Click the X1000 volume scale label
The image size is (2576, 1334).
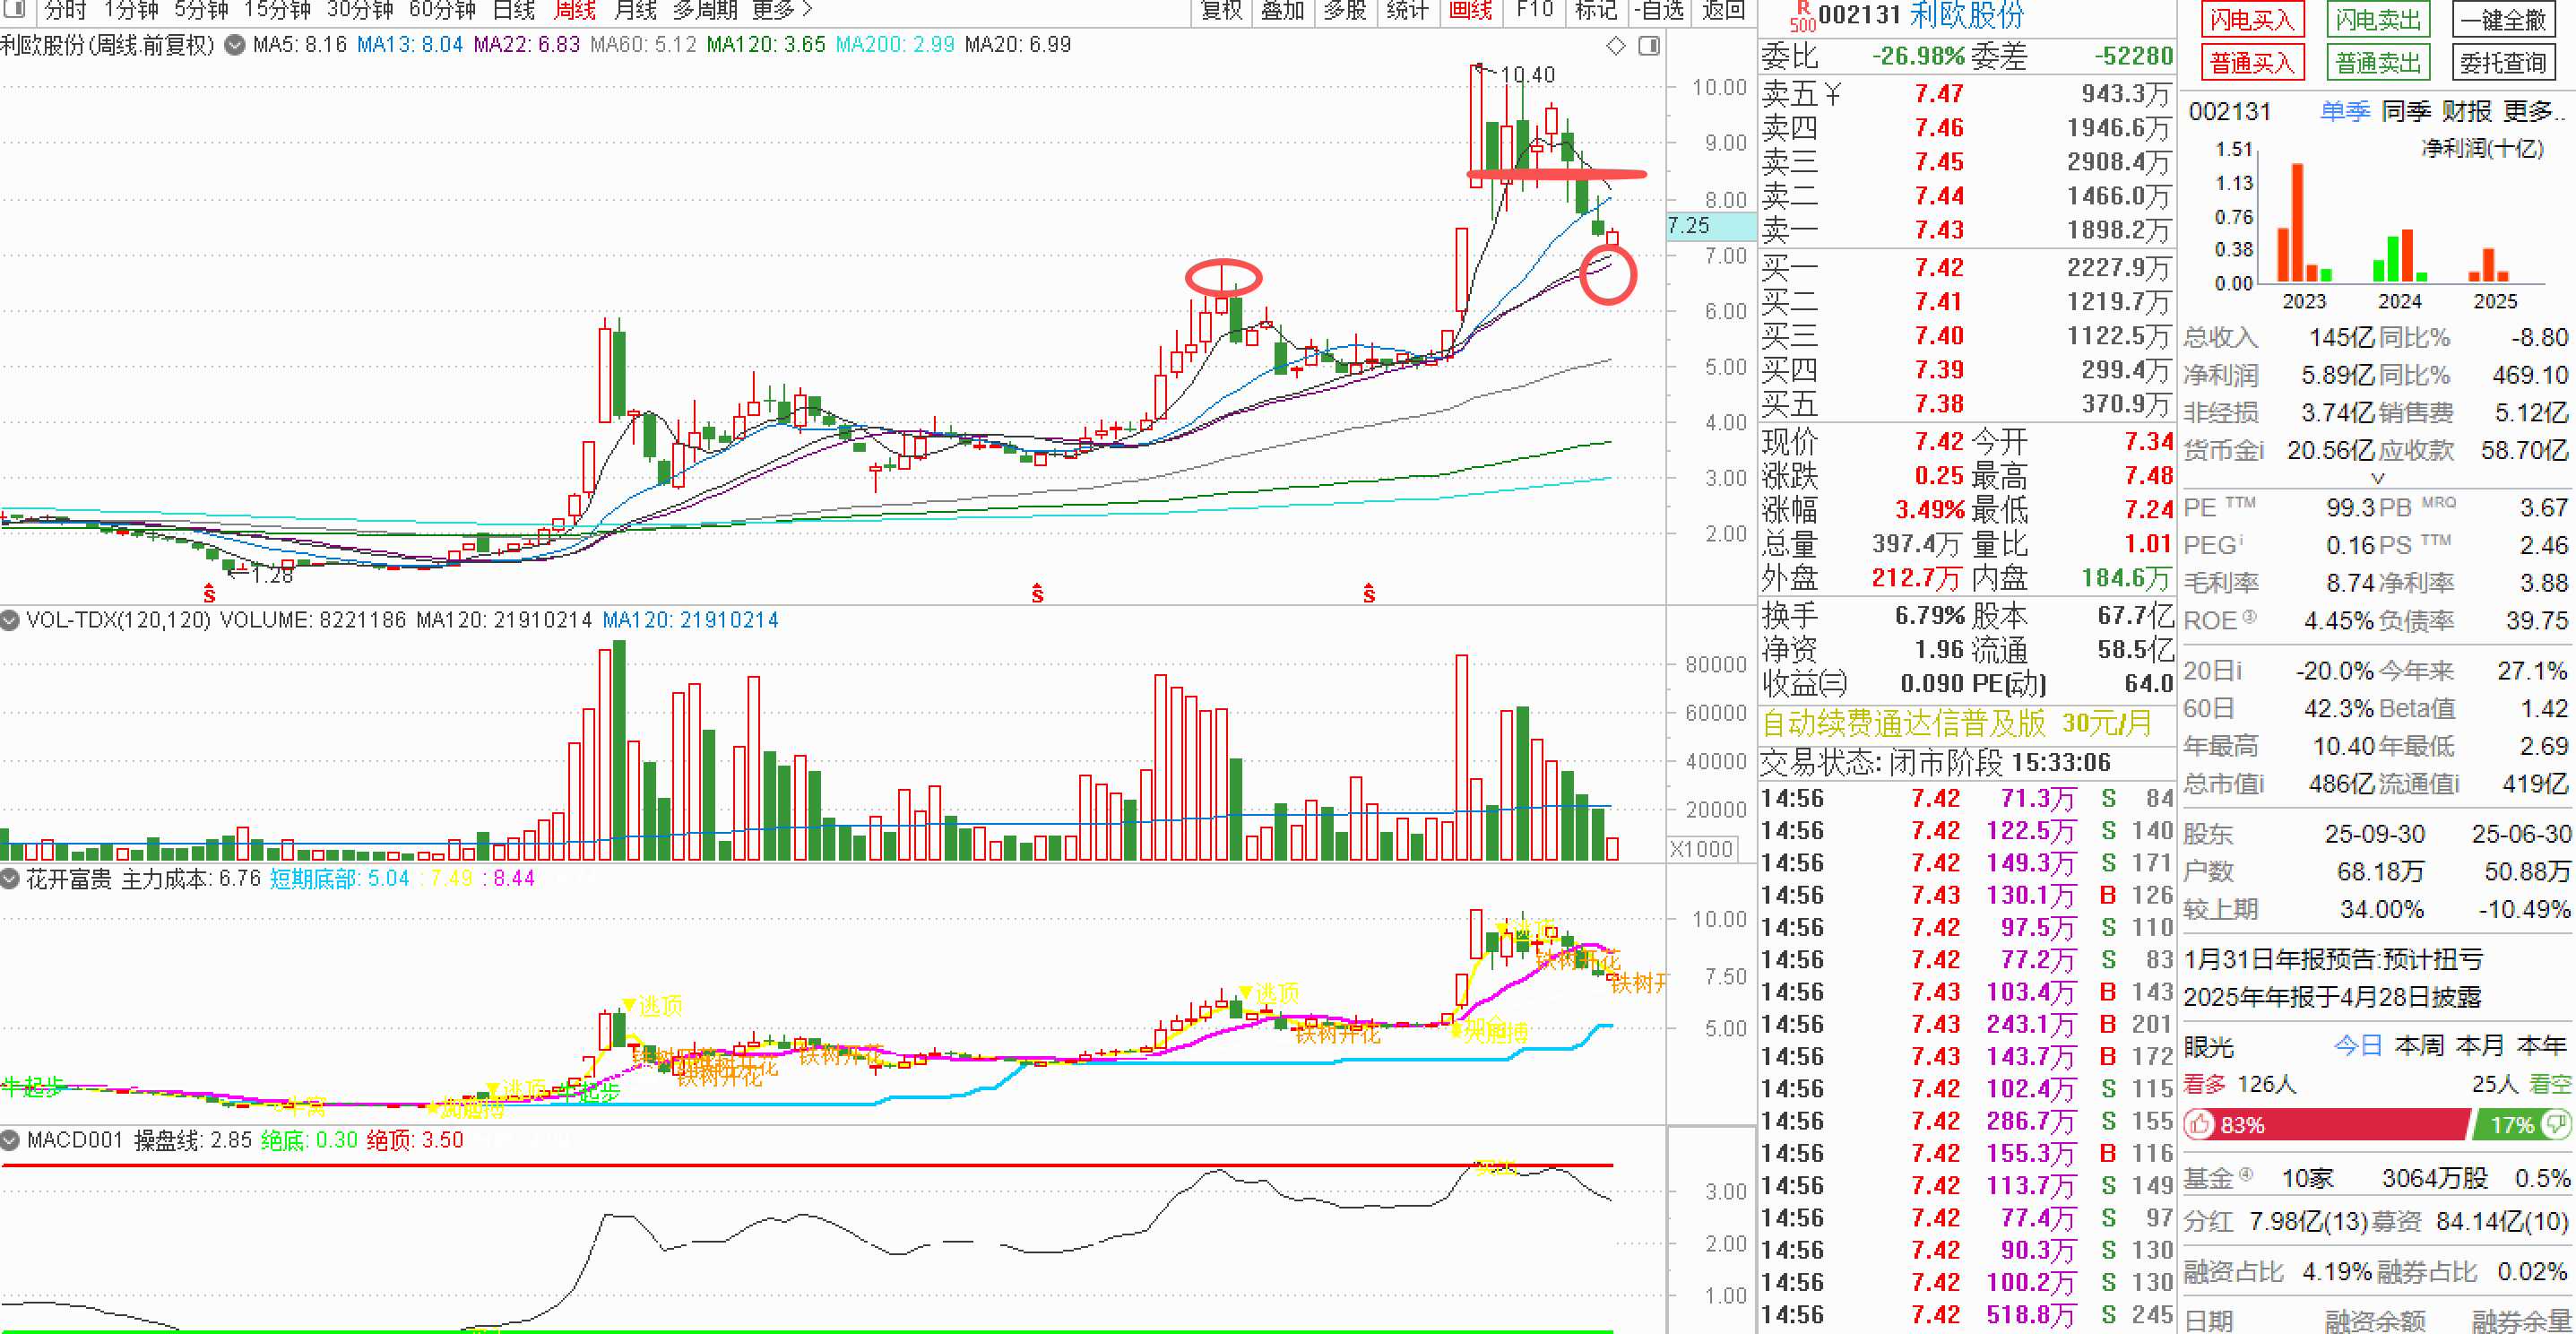pyautogui.click(x=1701, y=849)
